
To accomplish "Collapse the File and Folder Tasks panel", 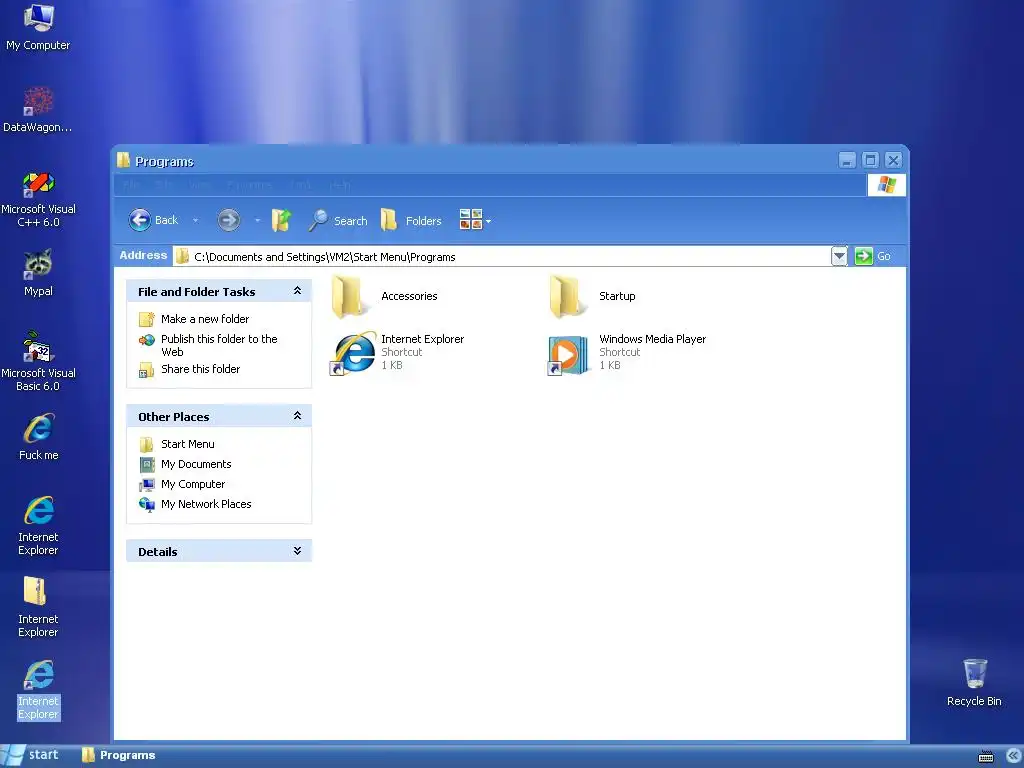I will click(297, 291).
